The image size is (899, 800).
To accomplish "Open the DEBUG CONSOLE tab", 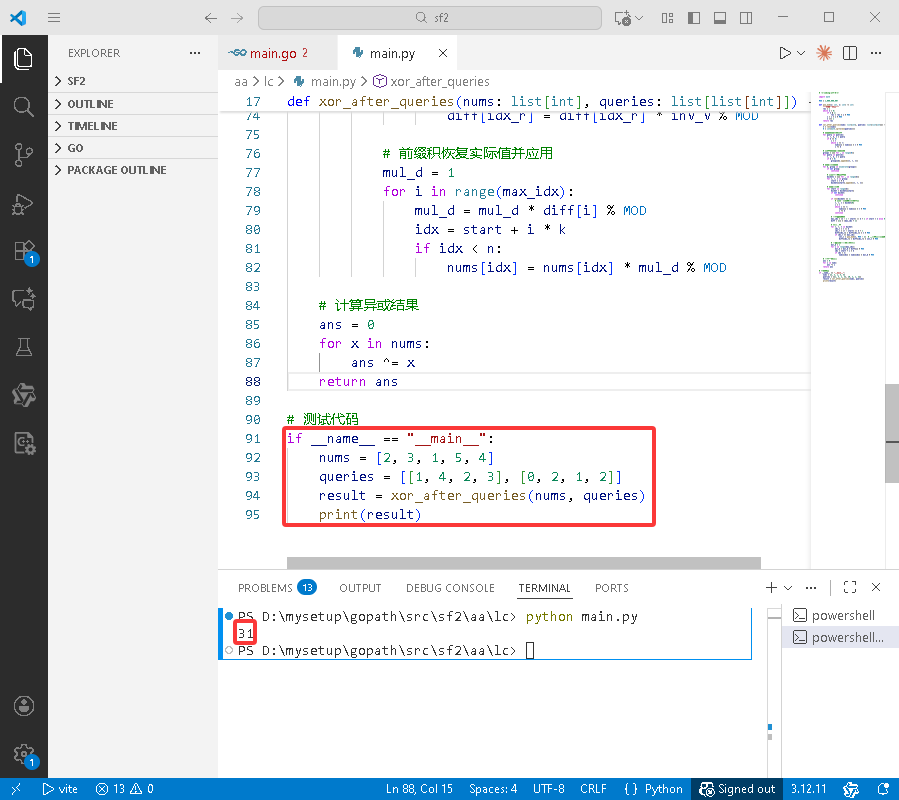I will click(x=450, y=588).
